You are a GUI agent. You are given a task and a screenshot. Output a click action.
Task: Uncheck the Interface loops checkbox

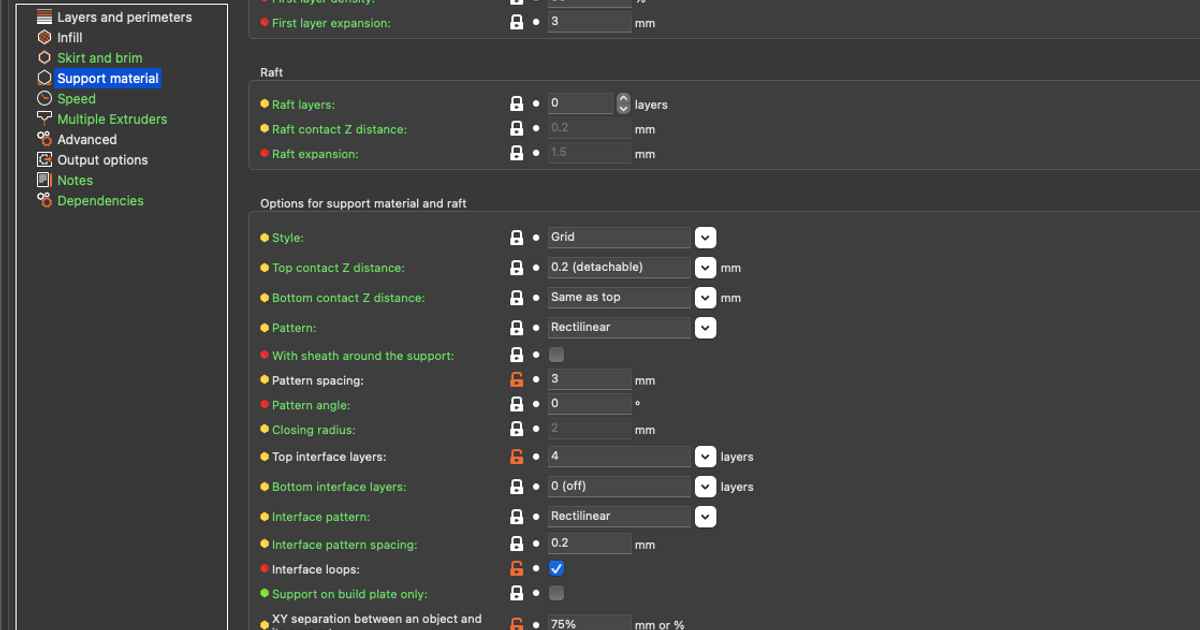click(557, 569)
